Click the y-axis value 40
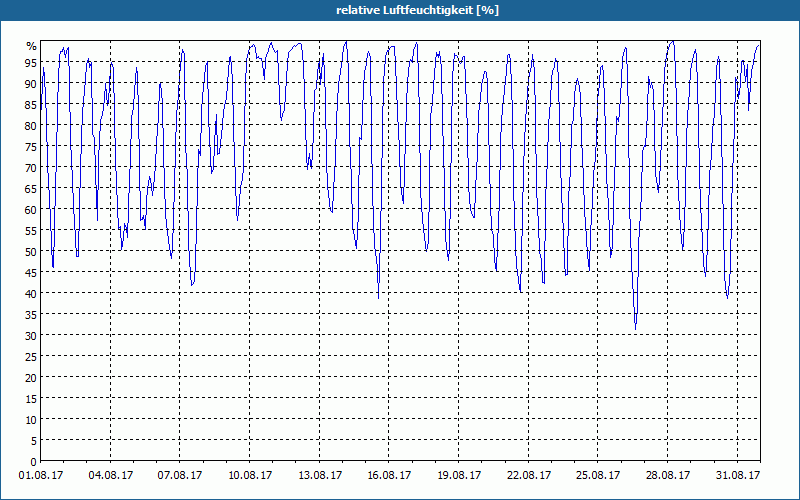The width and height of the screenshot is (800, 500). (31, 293)
